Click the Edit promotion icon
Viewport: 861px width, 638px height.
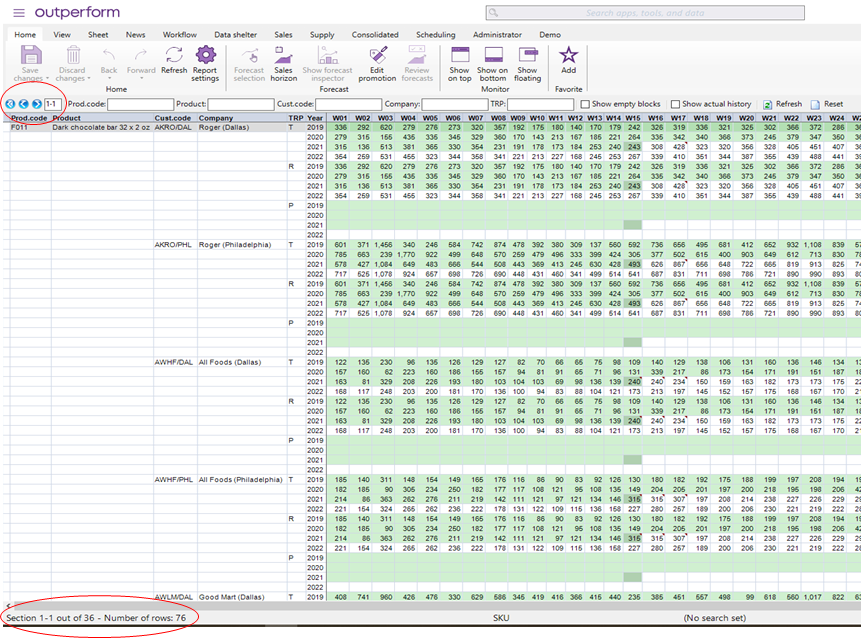tap(377, 56)
